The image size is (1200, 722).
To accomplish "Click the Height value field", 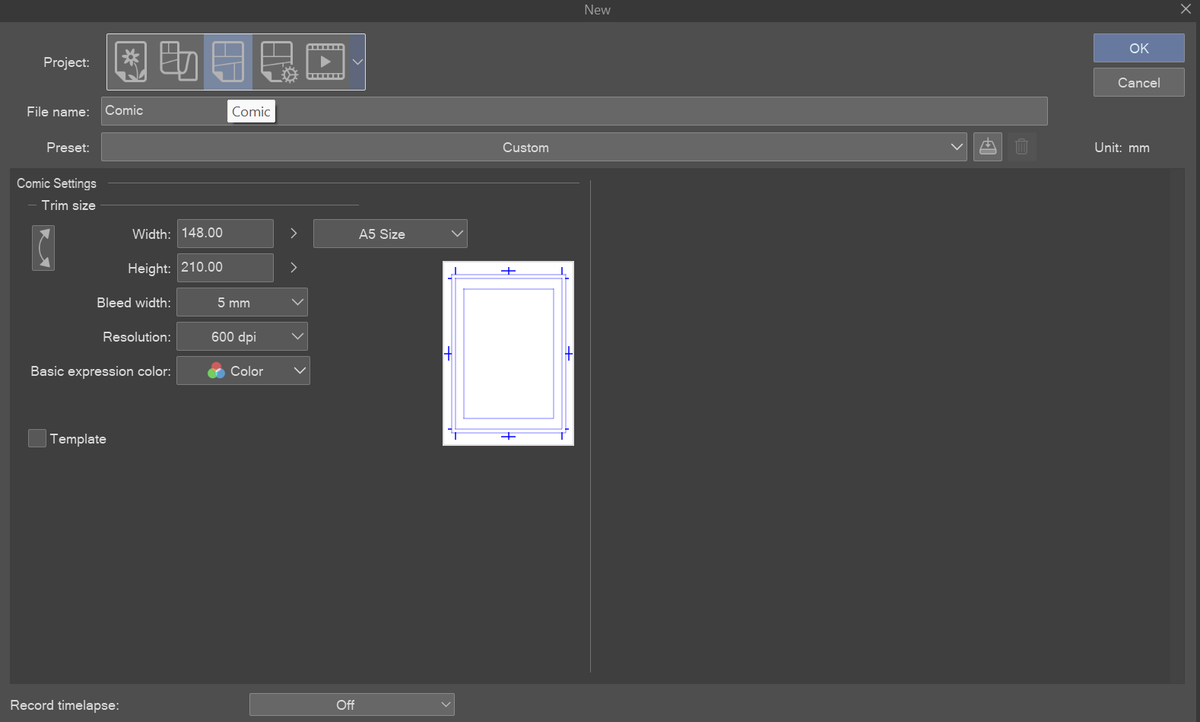I will (x=225, y=268).
